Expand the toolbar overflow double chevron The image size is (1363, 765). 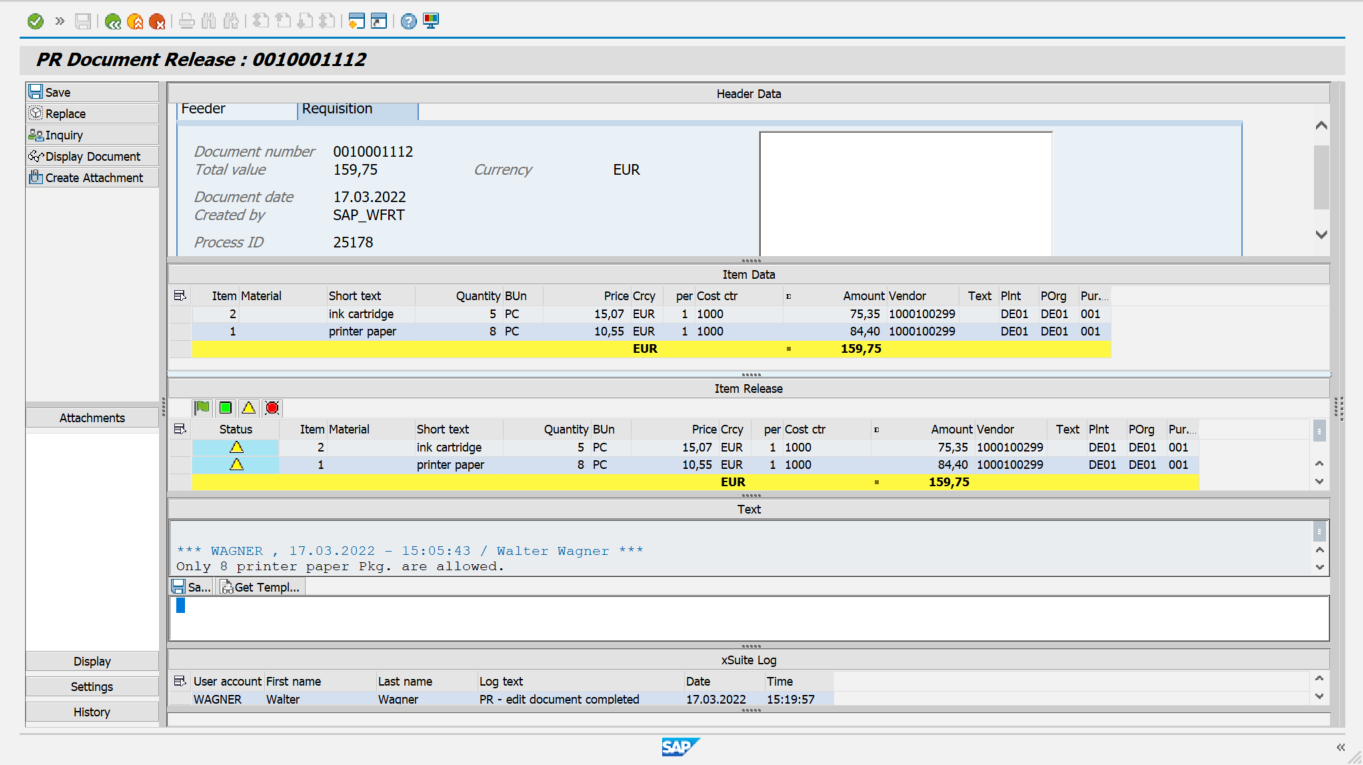pos(60,21)
